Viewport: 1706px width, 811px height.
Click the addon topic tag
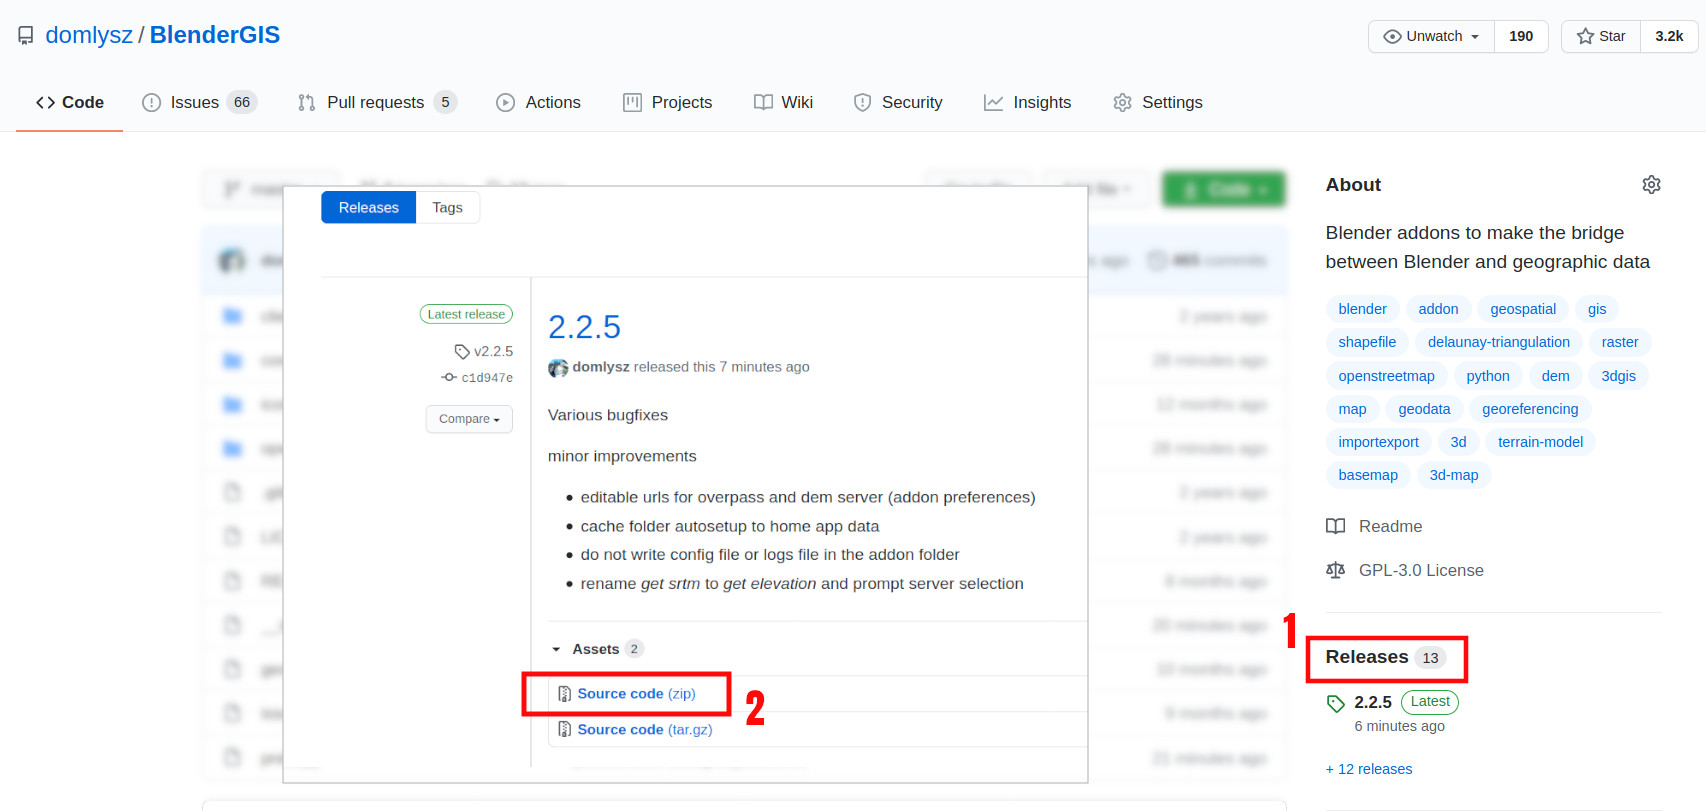[1438, 309]
